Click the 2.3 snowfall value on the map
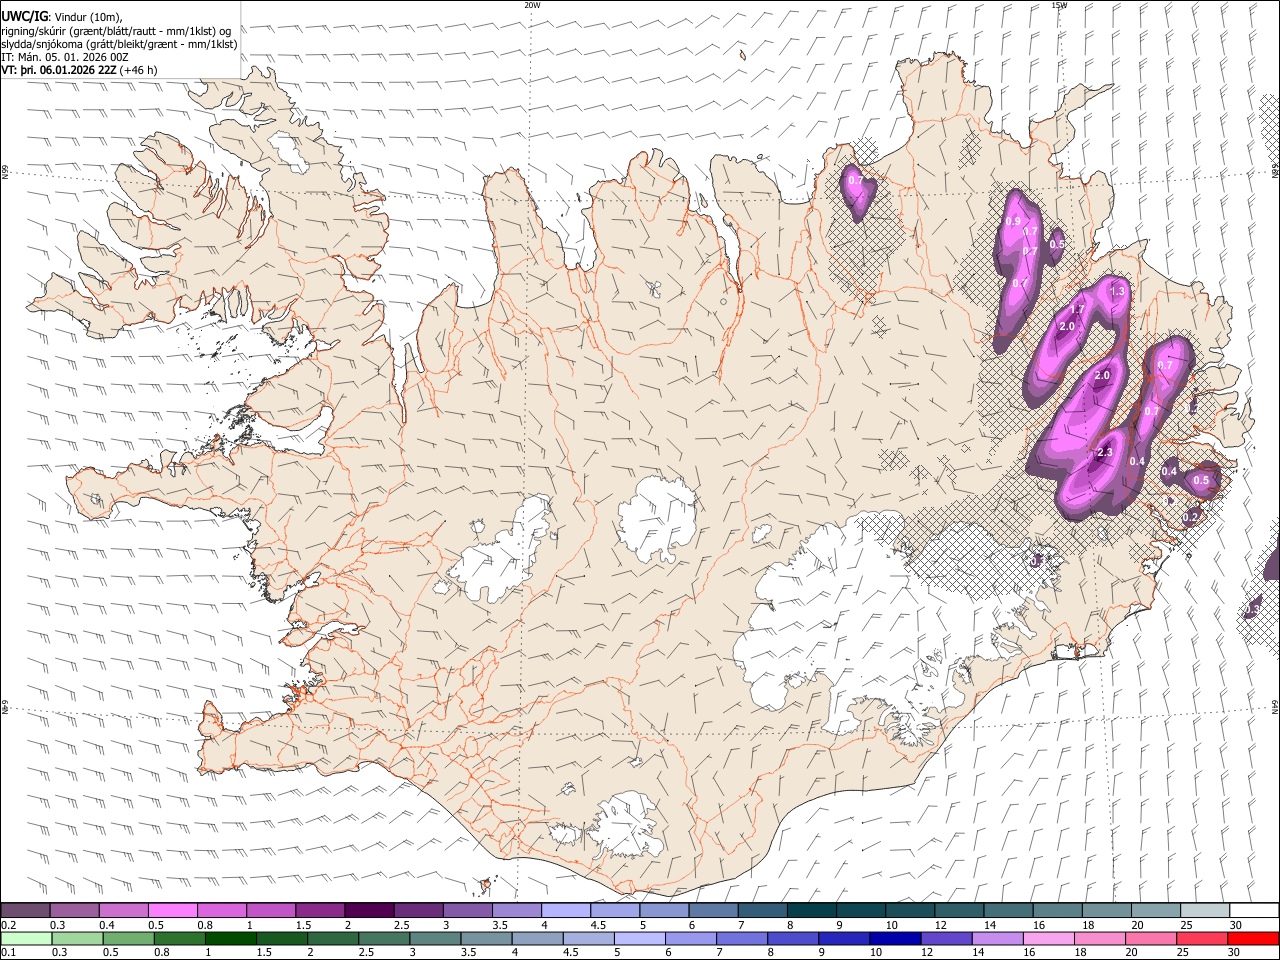1280x960 pixels. pos(1104,453)
